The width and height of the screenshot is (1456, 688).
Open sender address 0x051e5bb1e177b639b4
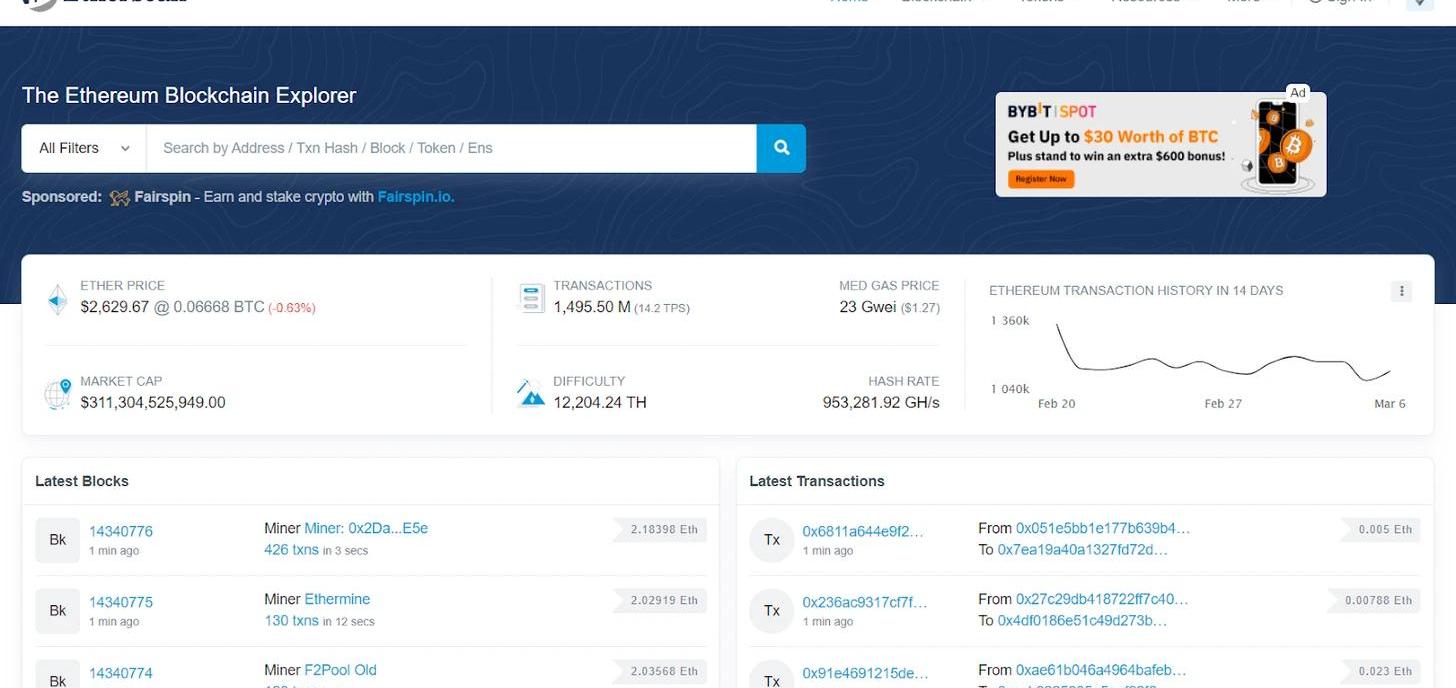[x=1103, y=528]
